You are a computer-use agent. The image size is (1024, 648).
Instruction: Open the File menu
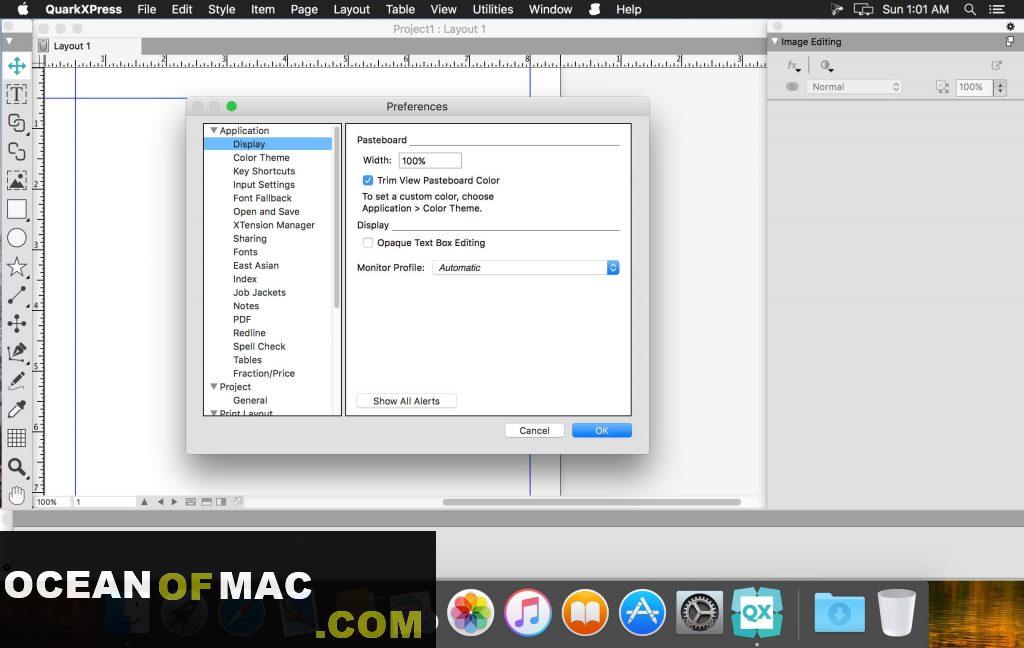147,9
